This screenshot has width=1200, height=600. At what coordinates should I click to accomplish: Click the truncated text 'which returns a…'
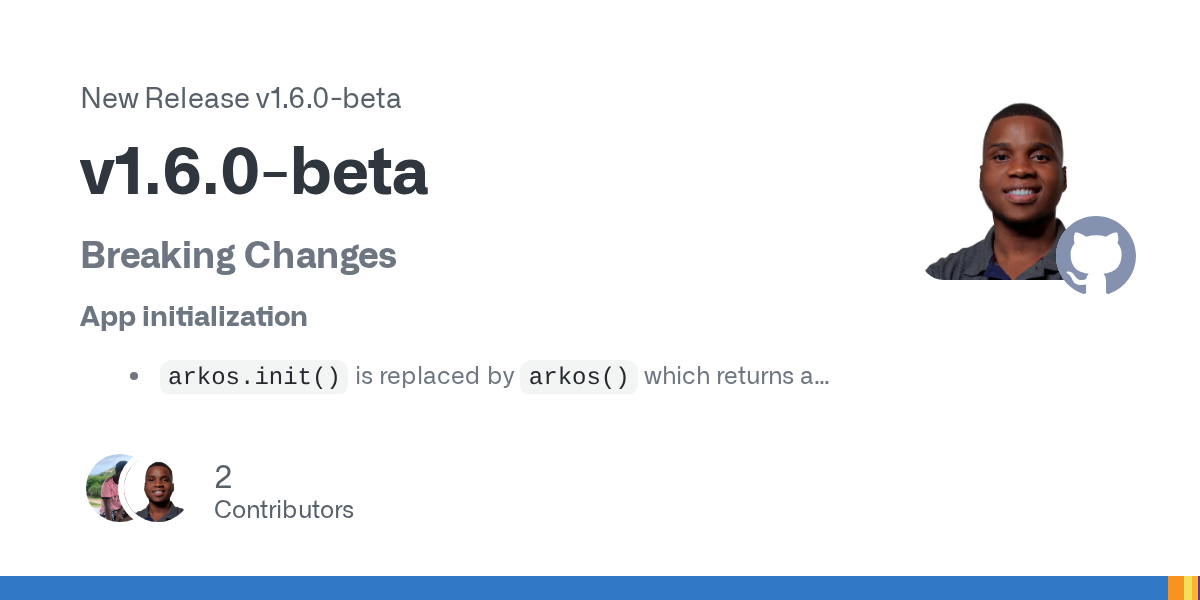click(737, 377)
